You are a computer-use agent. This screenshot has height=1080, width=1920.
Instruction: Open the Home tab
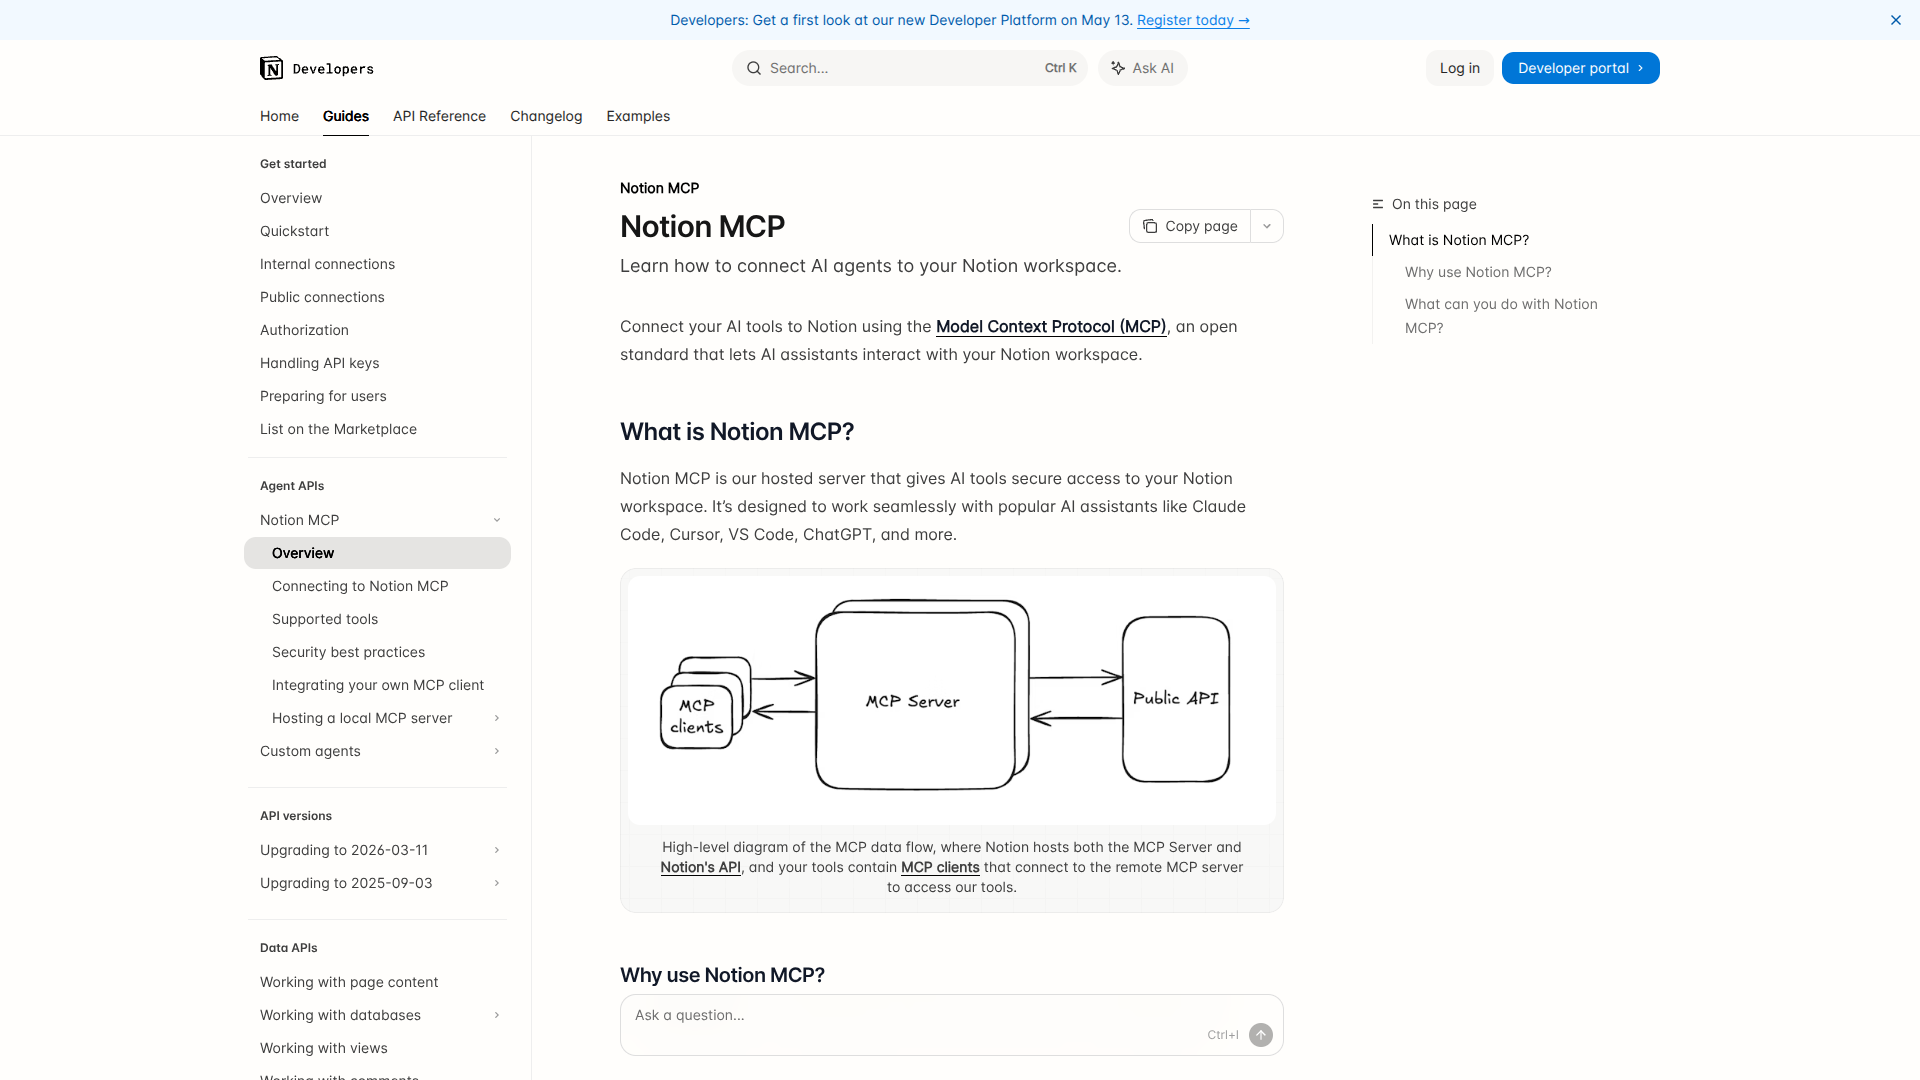(279, 116)
